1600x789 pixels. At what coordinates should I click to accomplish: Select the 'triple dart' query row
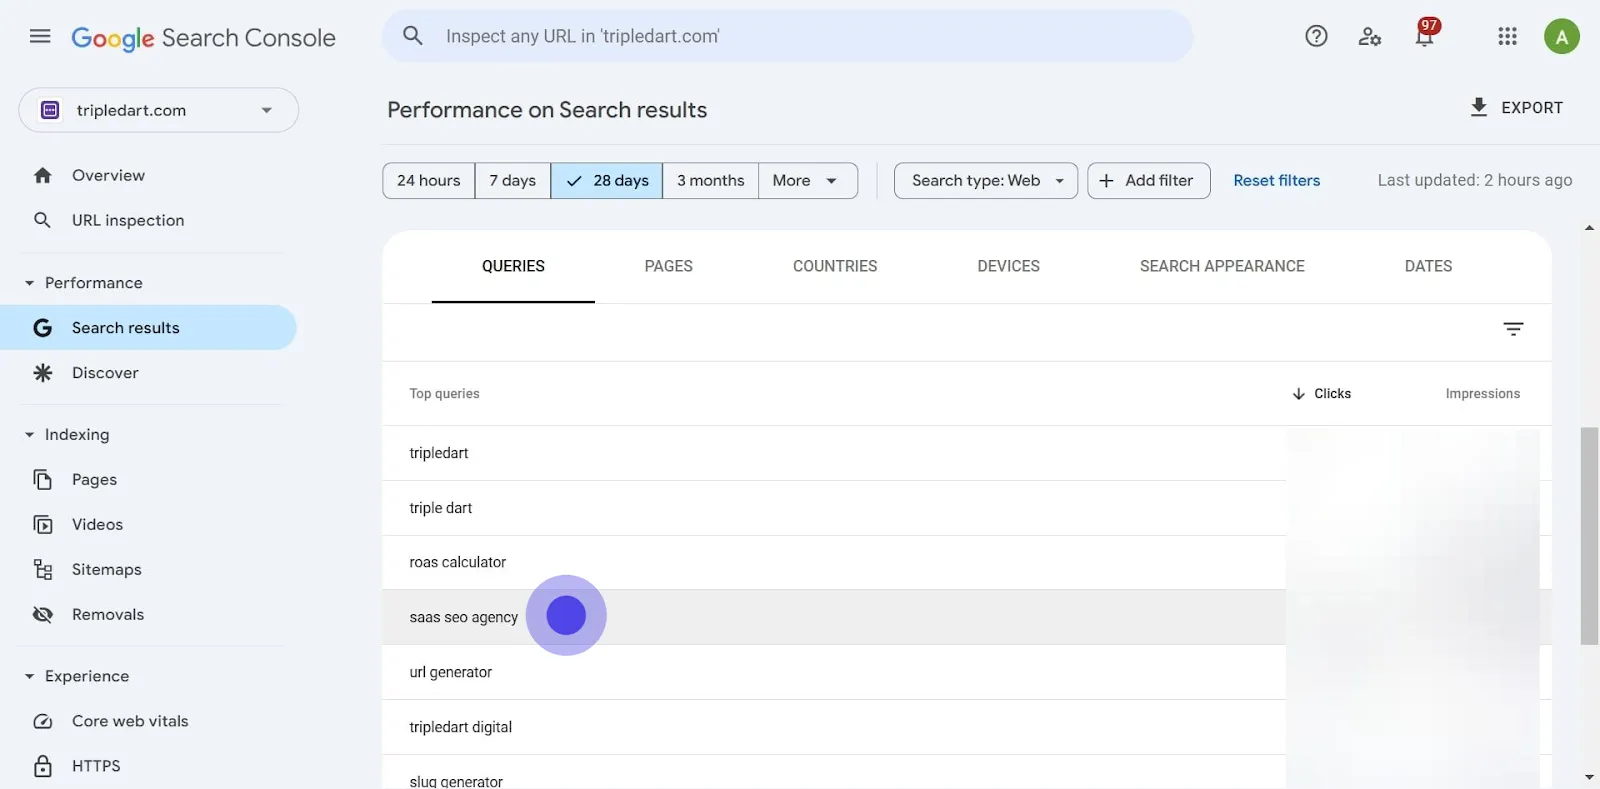[966, 508]
